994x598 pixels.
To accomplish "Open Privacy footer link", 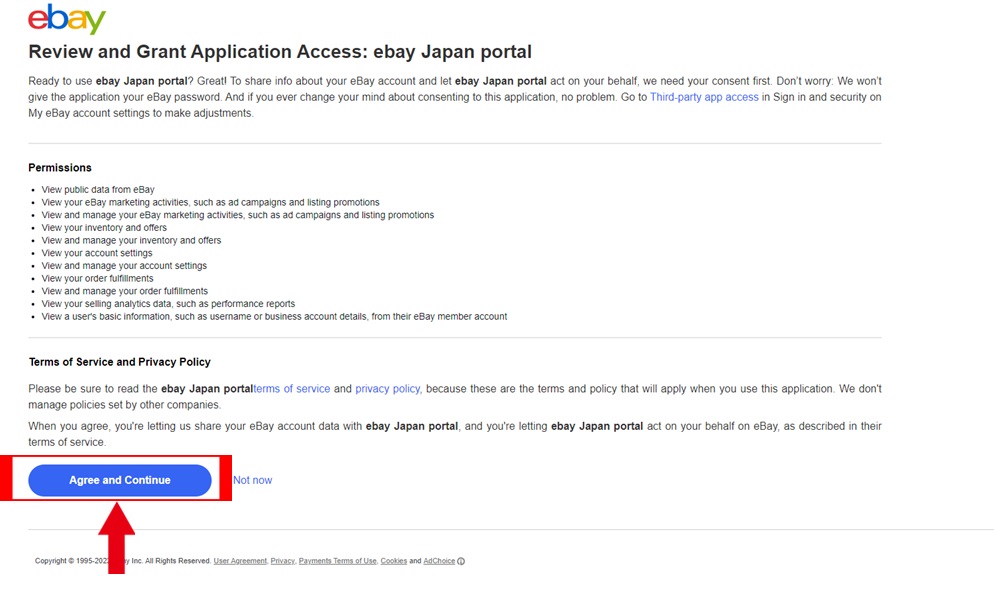I will click(283, 561).
